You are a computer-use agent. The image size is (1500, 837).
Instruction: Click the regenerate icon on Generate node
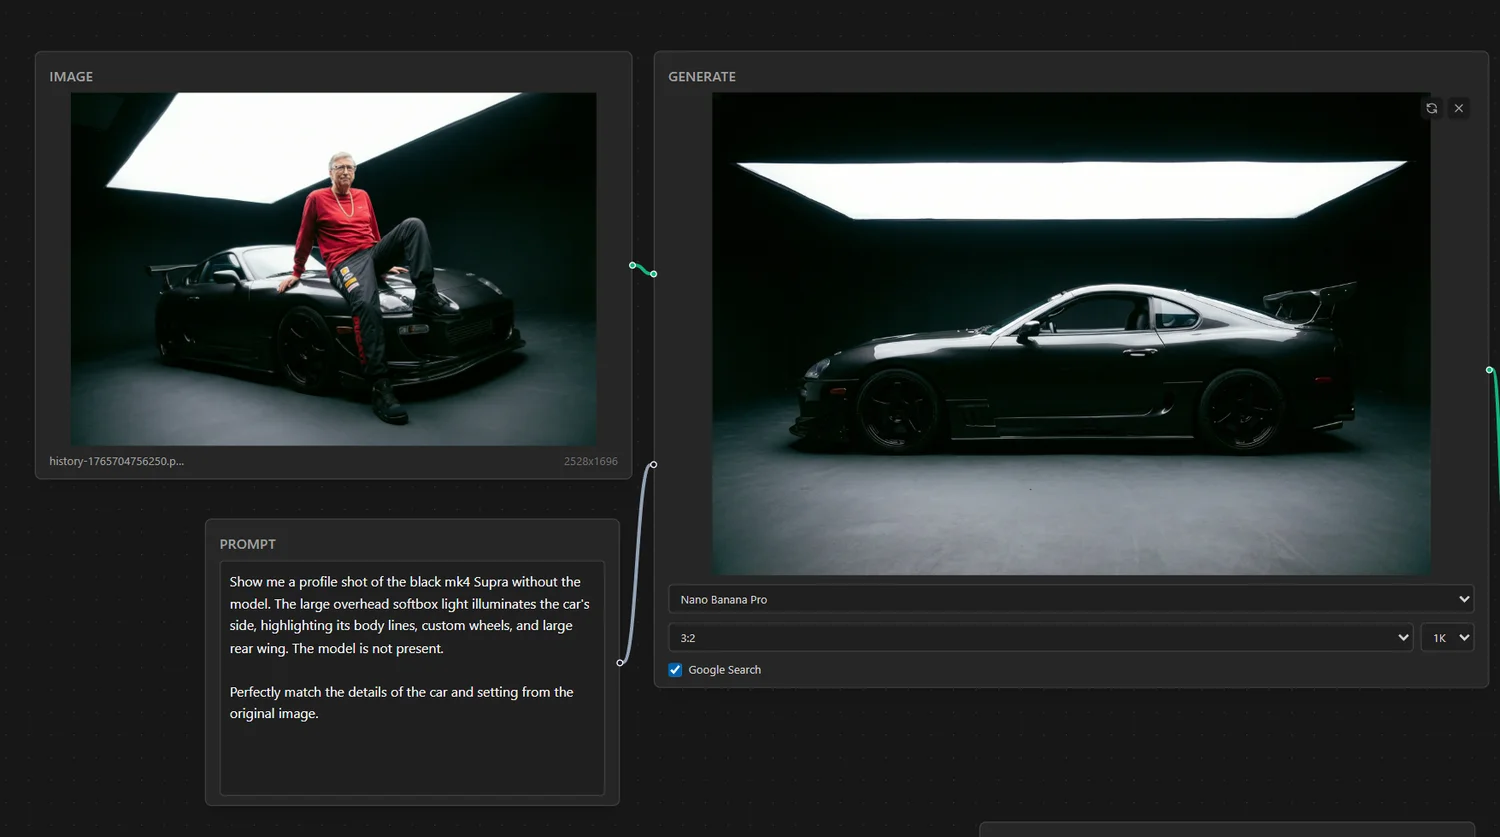(x=1432, y=108)
